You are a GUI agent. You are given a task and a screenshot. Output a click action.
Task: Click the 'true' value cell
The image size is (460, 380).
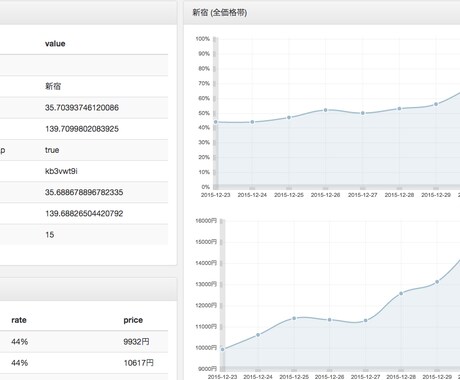click(52, 150)
